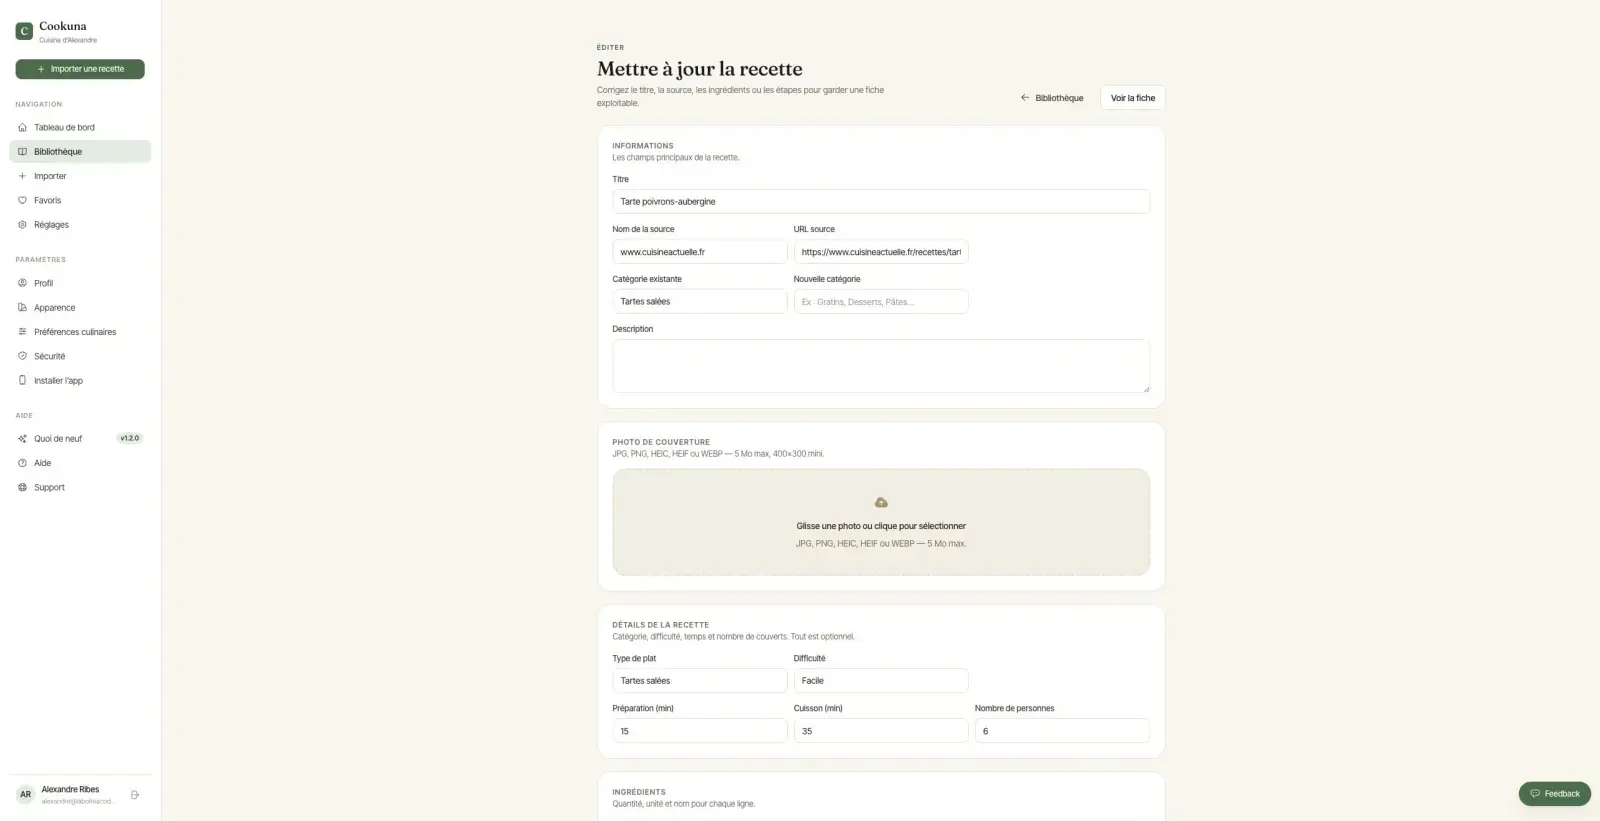Click the v1.2.0 version badge

click(x=130, y=439)
